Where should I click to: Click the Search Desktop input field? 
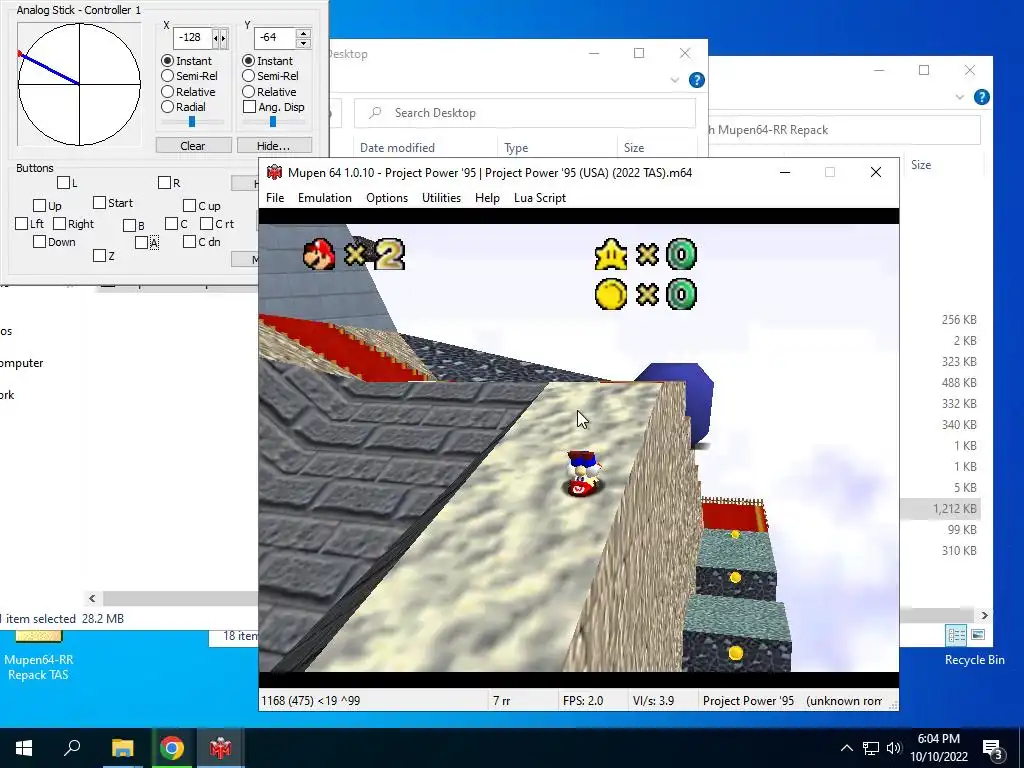click(x=525, y=113)
